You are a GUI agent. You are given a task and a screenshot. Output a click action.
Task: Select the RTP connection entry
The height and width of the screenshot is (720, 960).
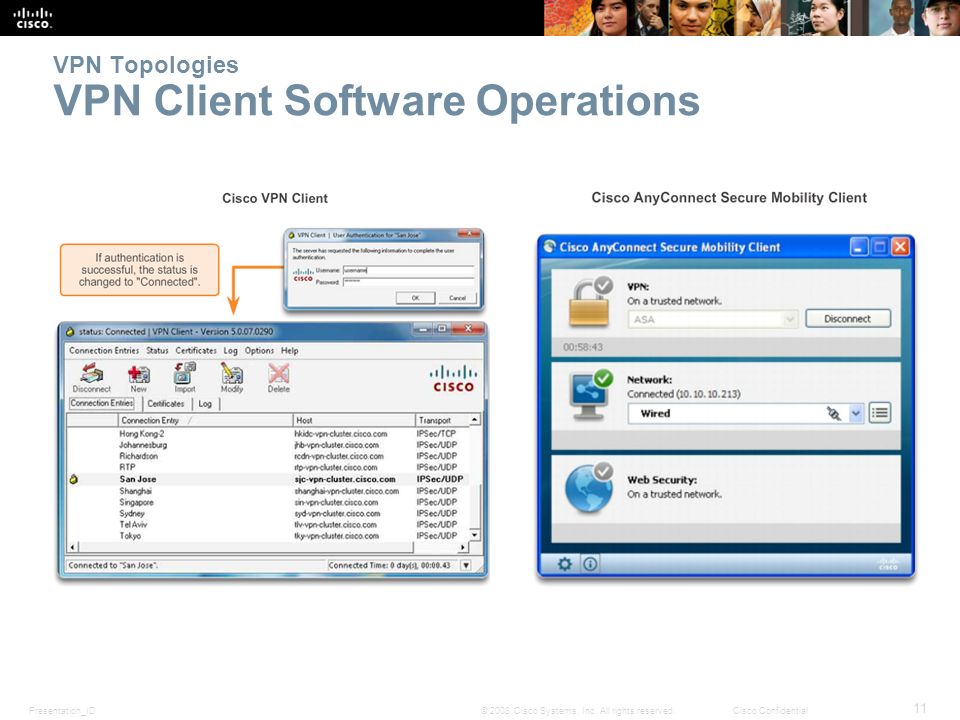pos(268,467)
